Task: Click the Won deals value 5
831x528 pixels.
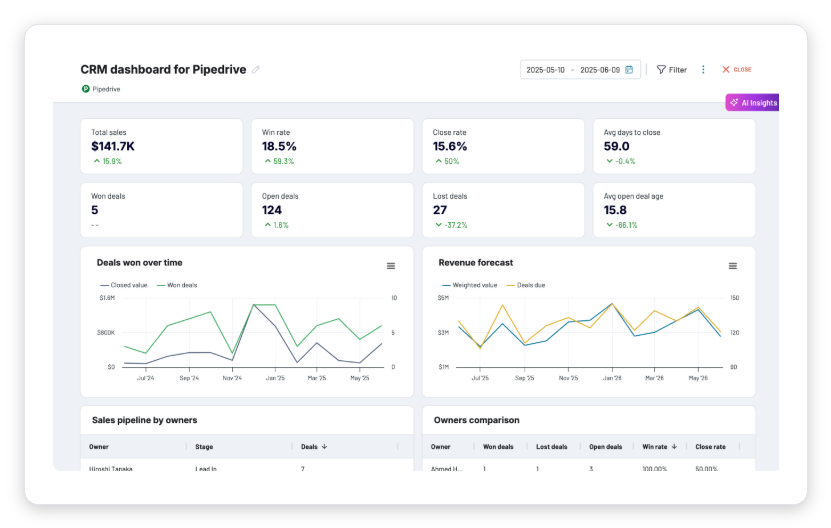Action: 95,210
